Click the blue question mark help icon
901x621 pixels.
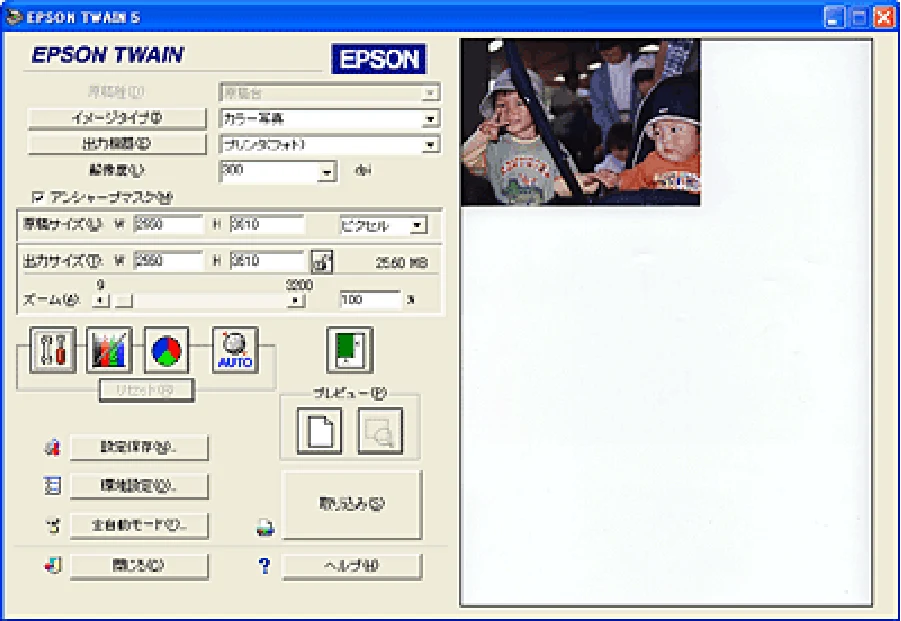tap(264, 566)
